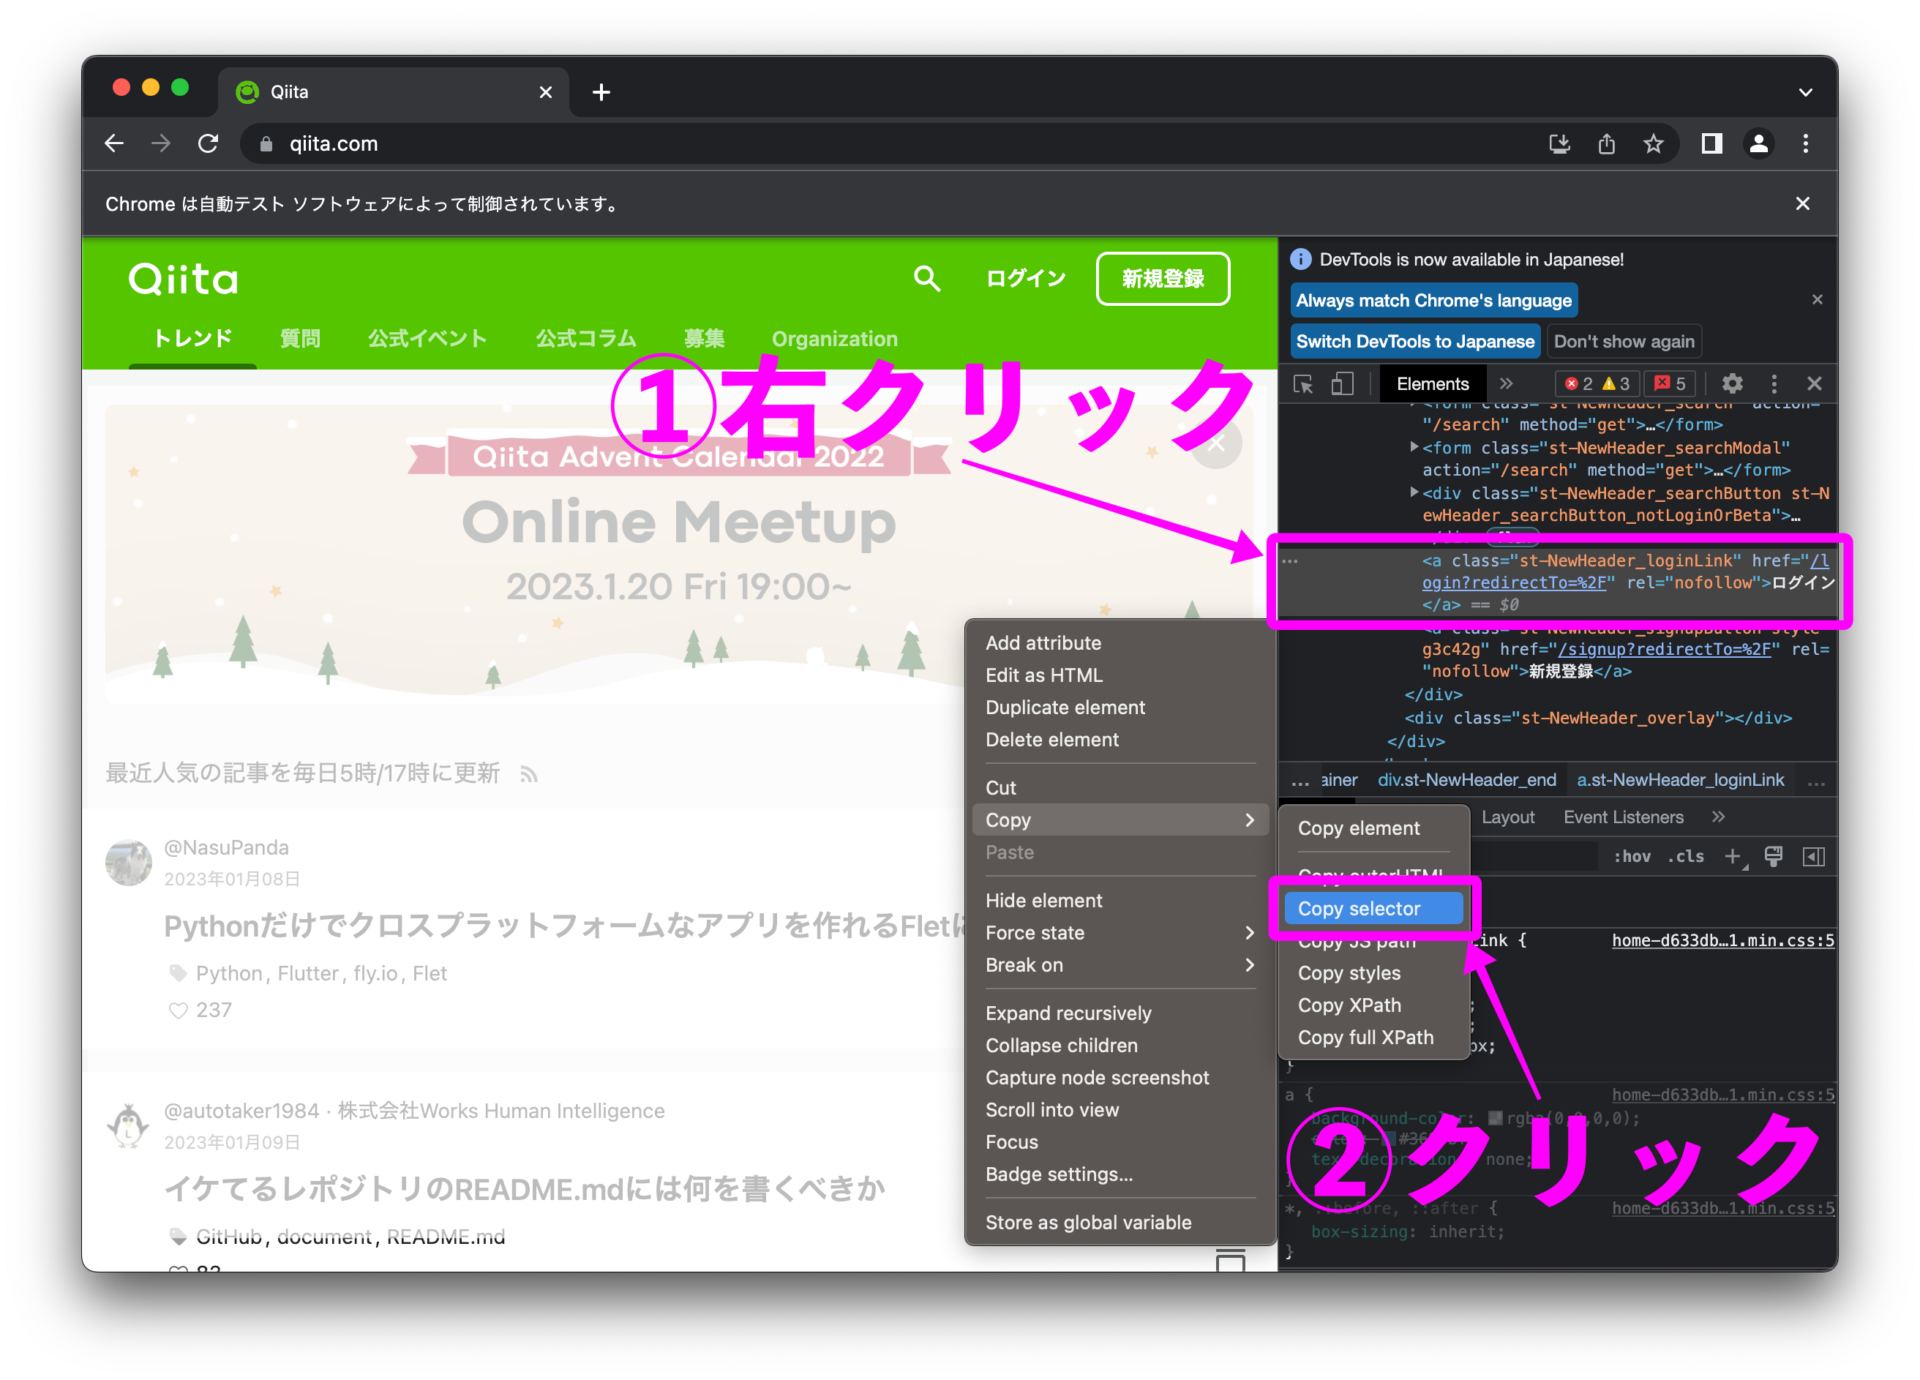This screenshot has width=1920, height=1380.
Task: Open DevTools settings gear
Action: (x=1733, y=383)
